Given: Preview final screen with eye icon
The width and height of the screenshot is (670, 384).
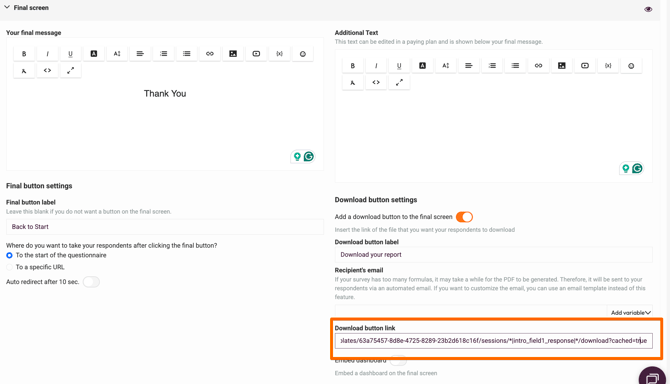Looking at the screenshot, I should point(648,9).
